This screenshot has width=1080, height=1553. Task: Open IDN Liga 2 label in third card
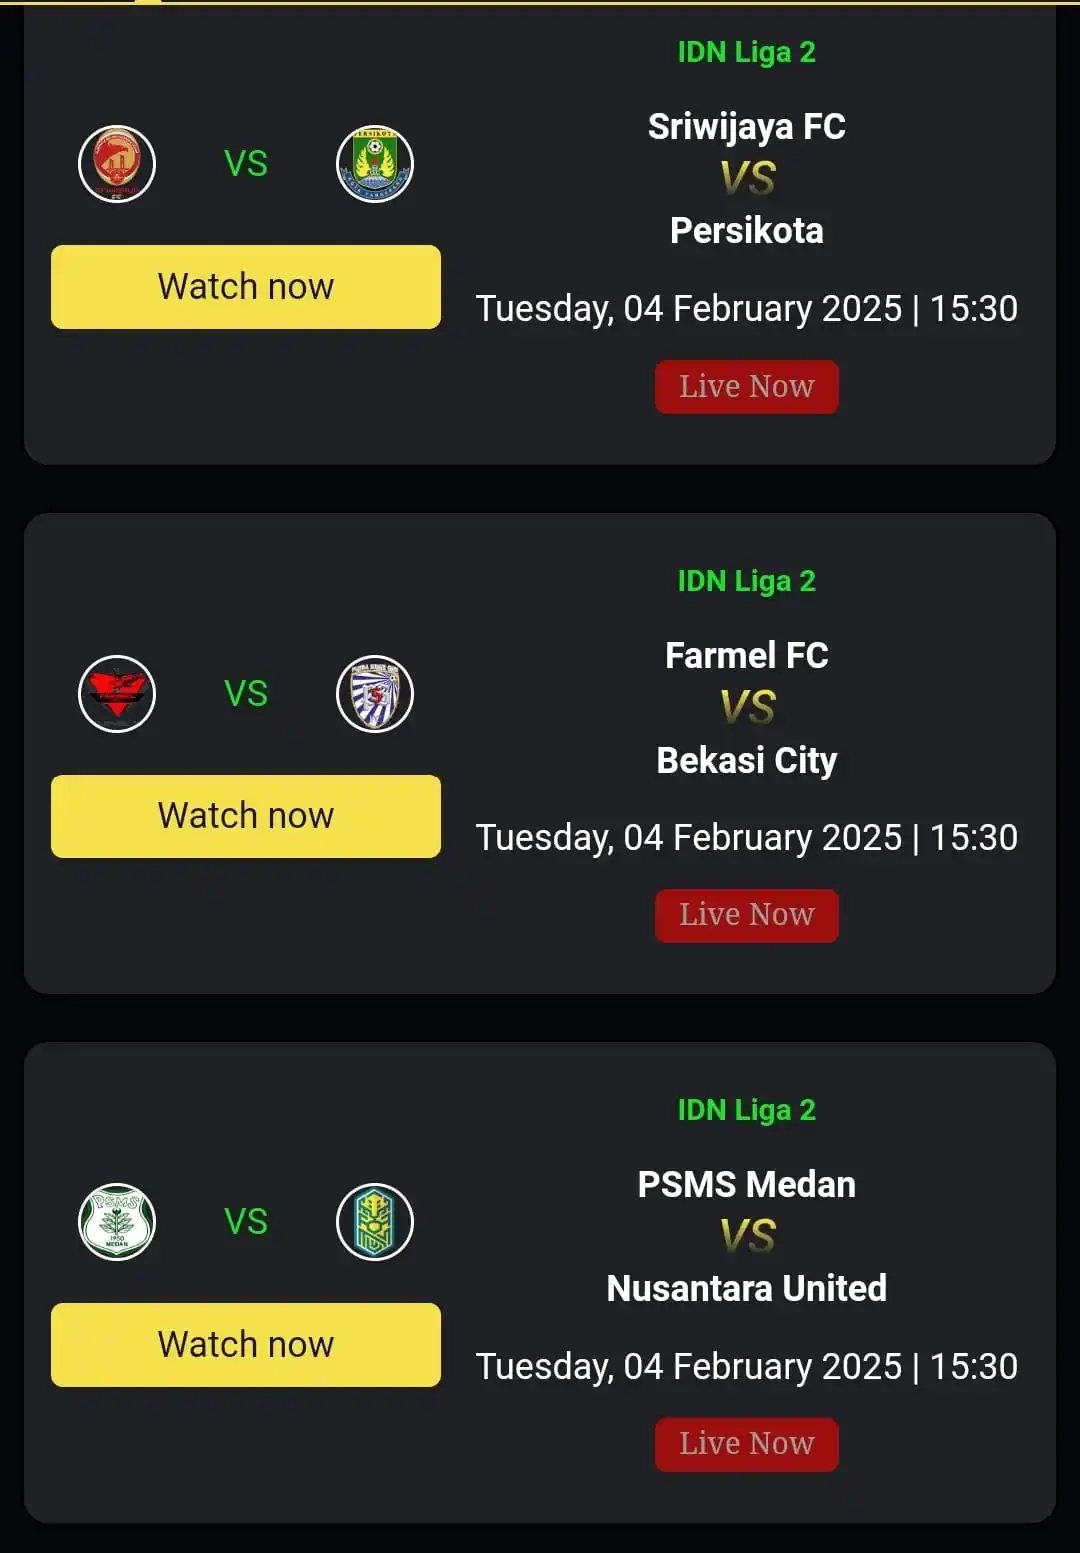(x=747, y=1110)
